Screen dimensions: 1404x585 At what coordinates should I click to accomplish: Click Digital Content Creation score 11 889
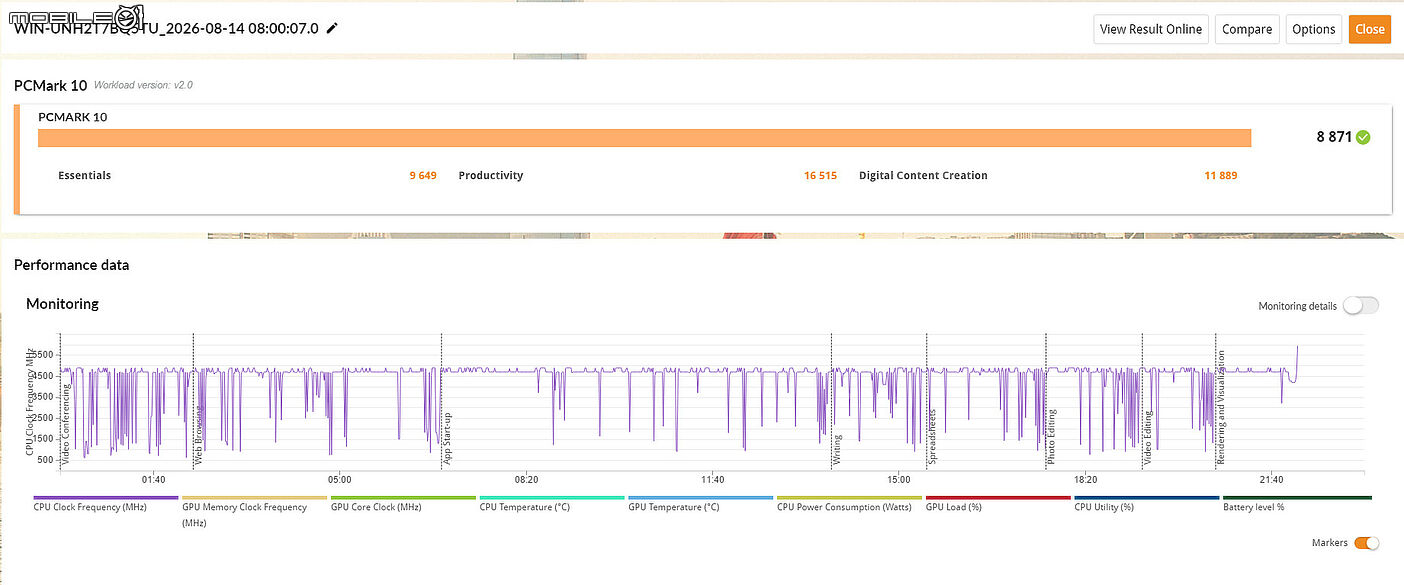pos(1221,176)
